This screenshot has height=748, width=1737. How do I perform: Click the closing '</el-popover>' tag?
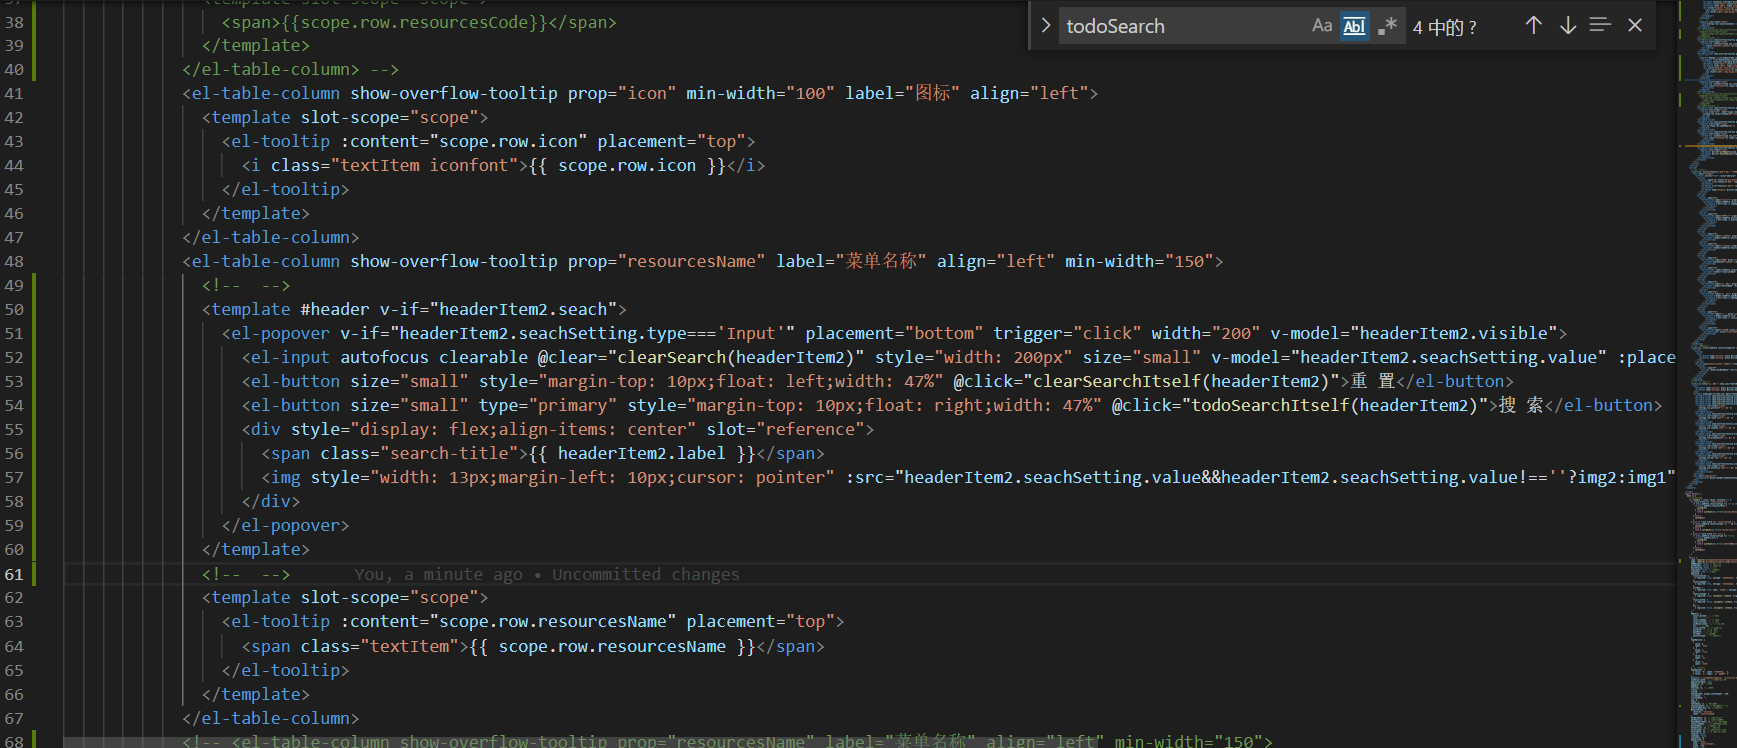[286, 525]
